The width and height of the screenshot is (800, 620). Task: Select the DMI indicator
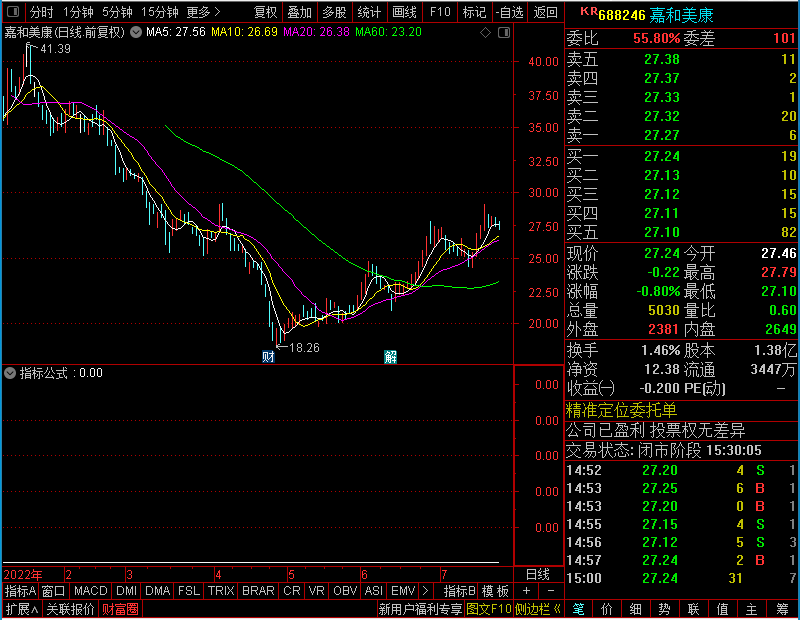(126, 591)
